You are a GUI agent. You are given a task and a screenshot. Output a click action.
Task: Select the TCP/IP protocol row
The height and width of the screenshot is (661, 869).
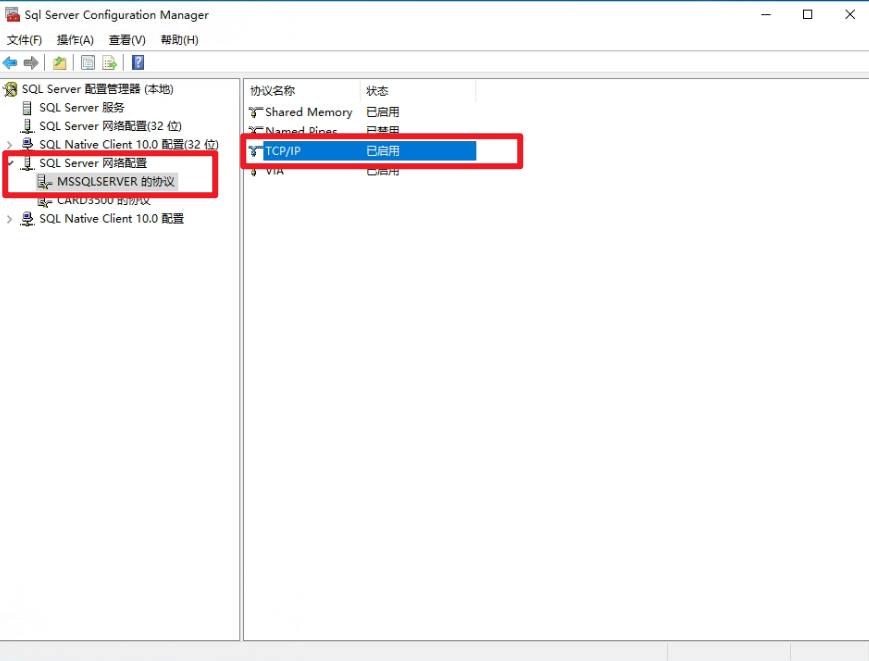pos(361,151)
